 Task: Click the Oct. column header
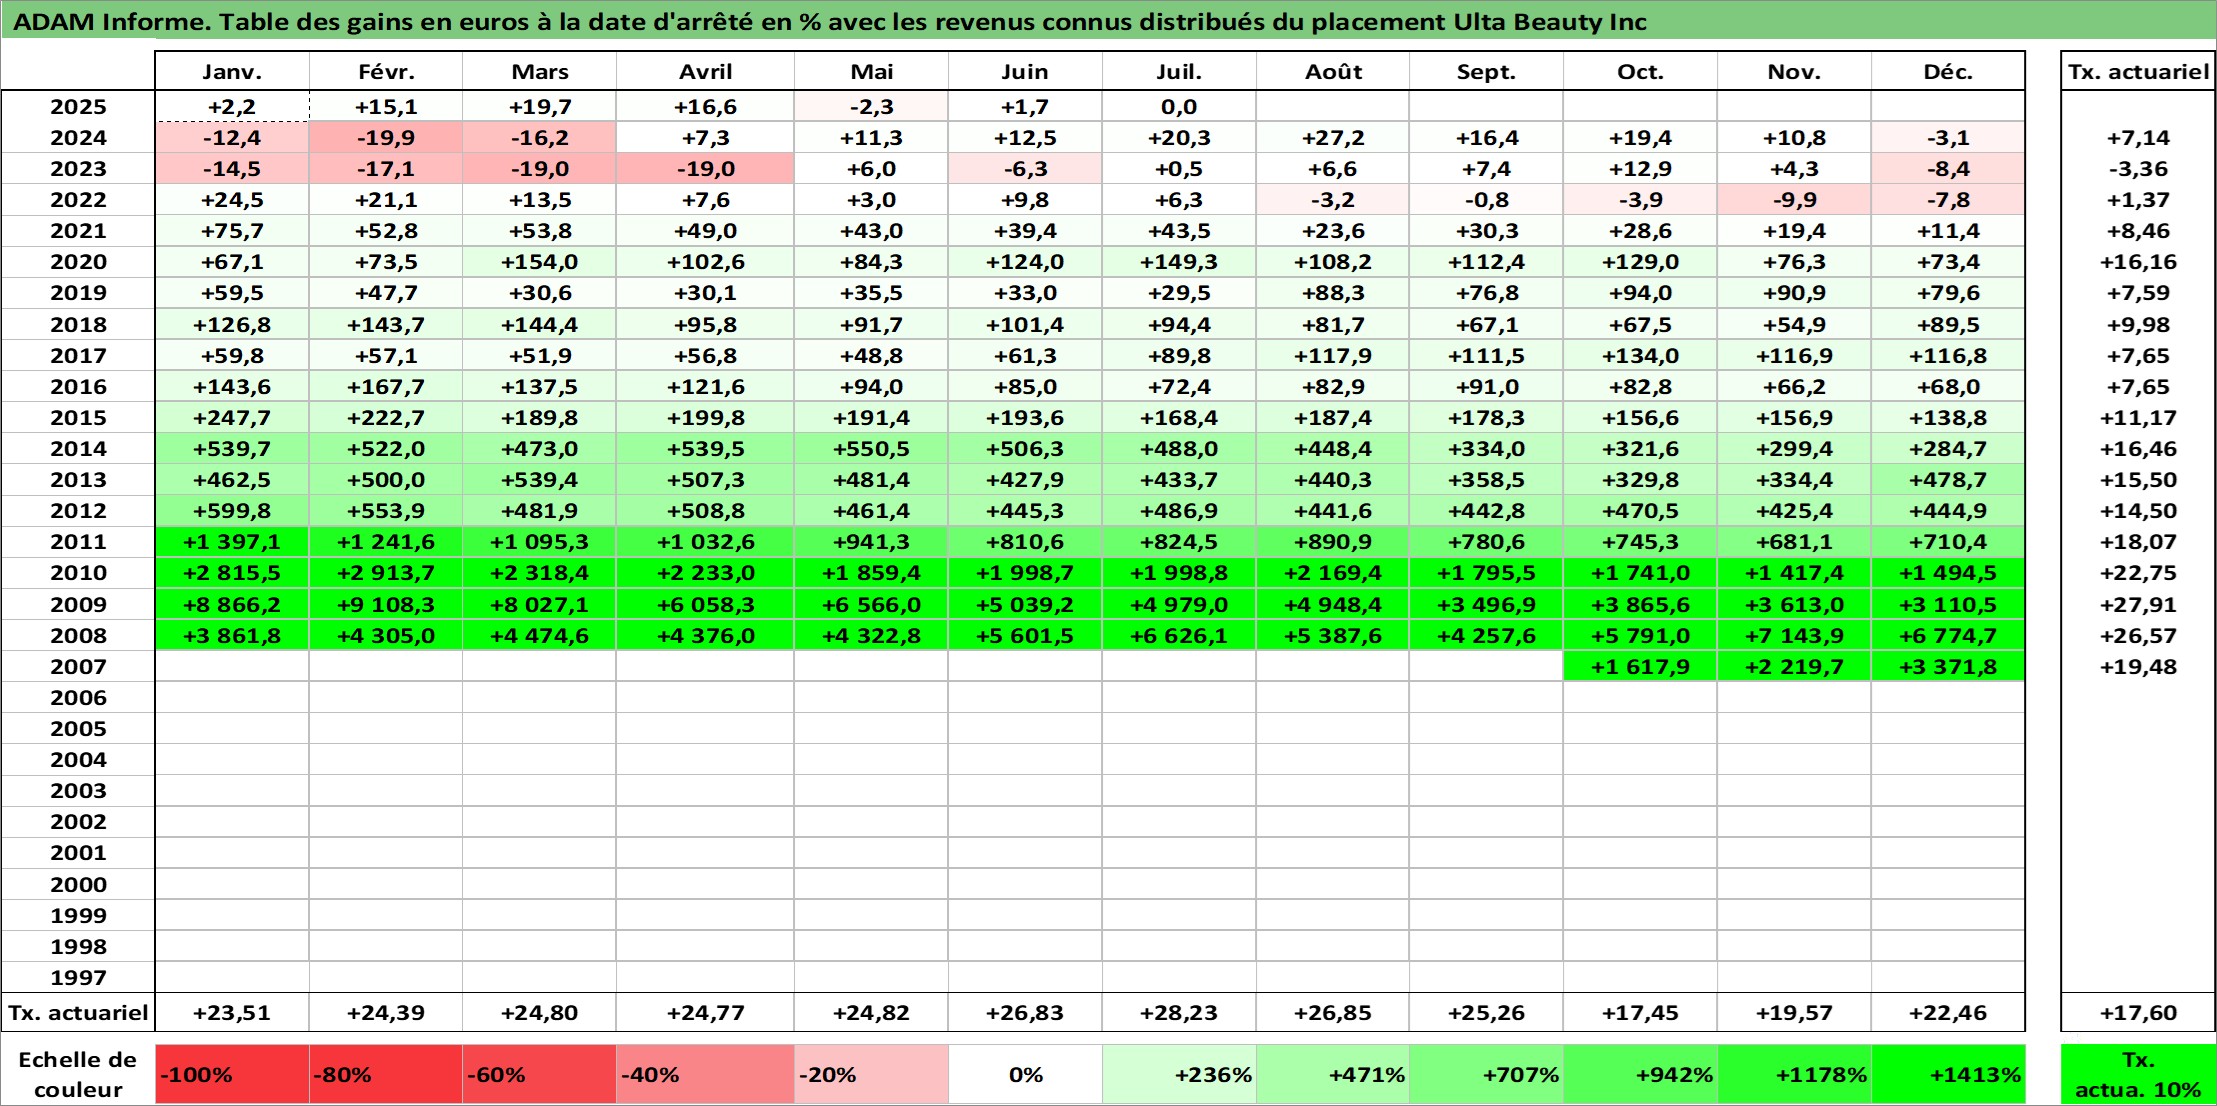(1640, 71)
